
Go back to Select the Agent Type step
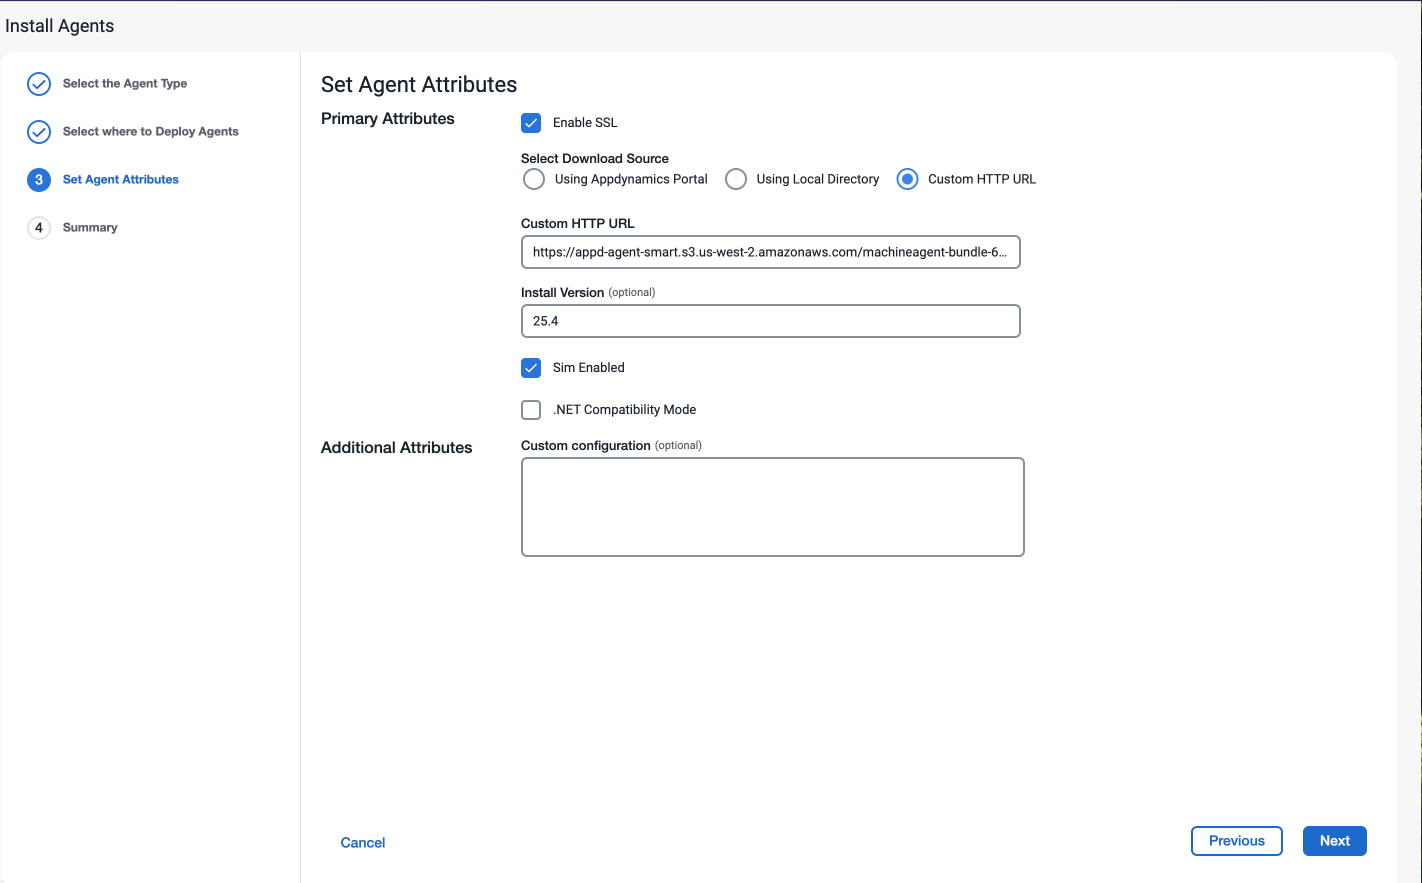(x=125, y=83)
